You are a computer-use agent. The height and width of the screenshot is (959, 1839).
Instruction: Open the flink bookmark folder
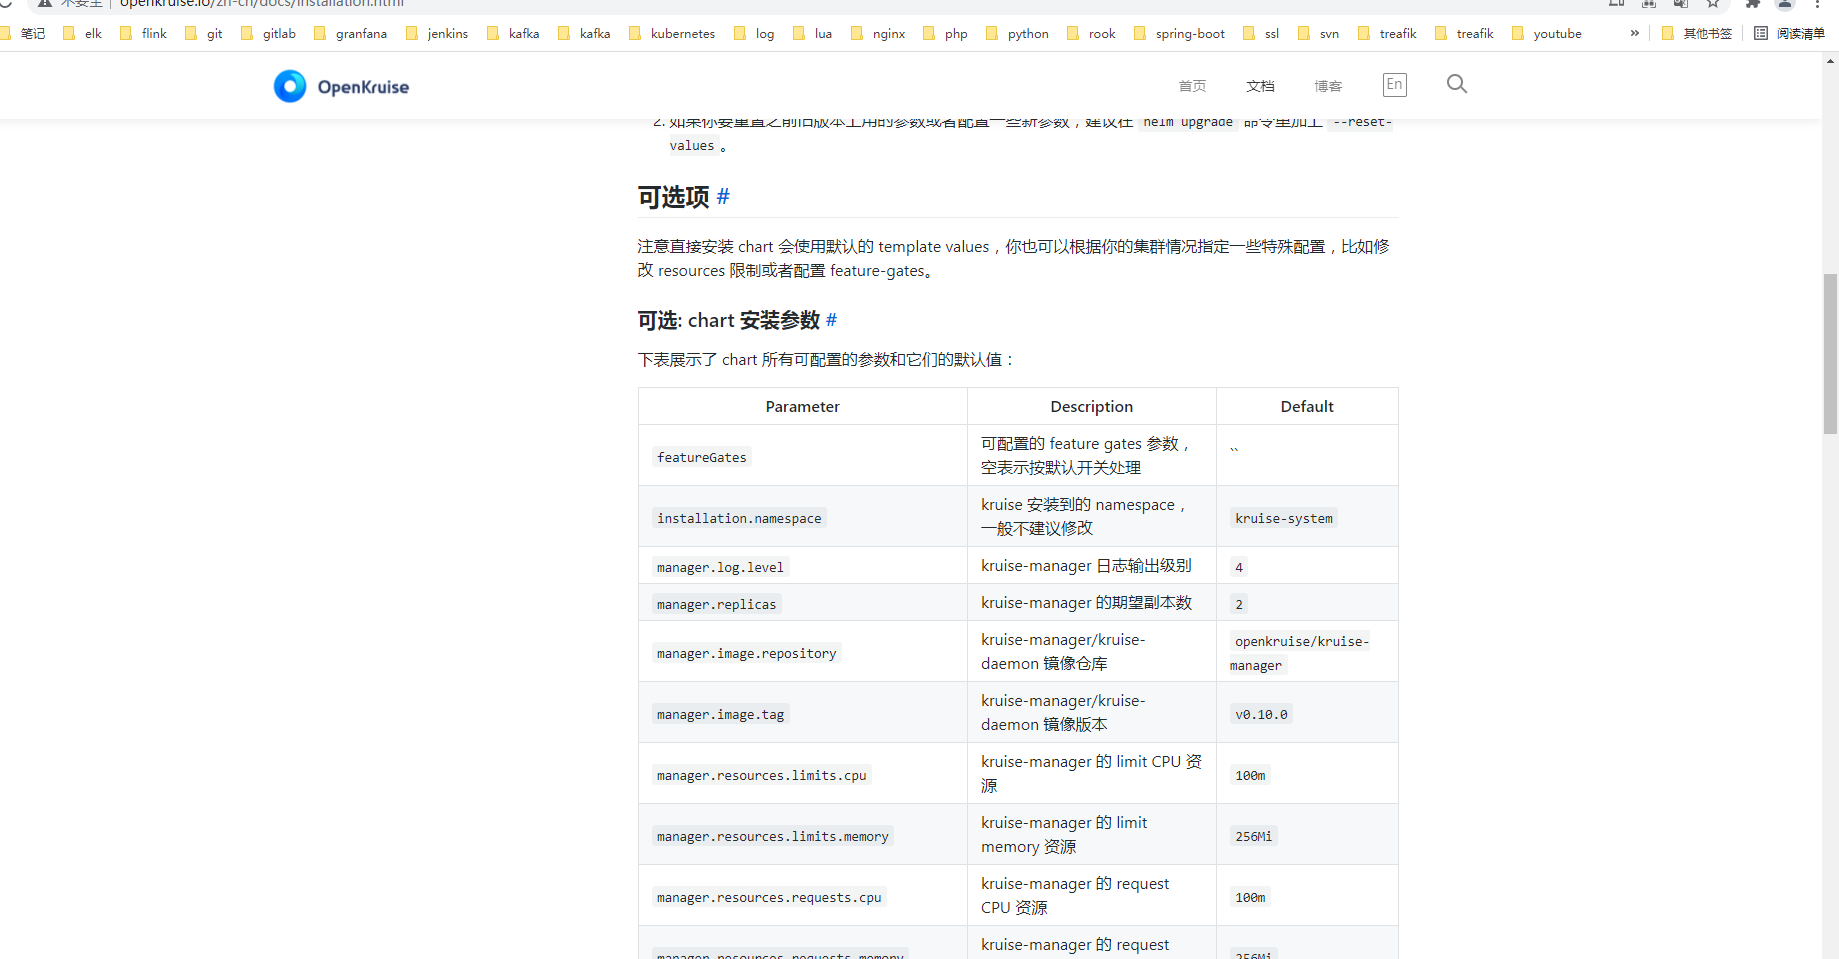point(144,33)
